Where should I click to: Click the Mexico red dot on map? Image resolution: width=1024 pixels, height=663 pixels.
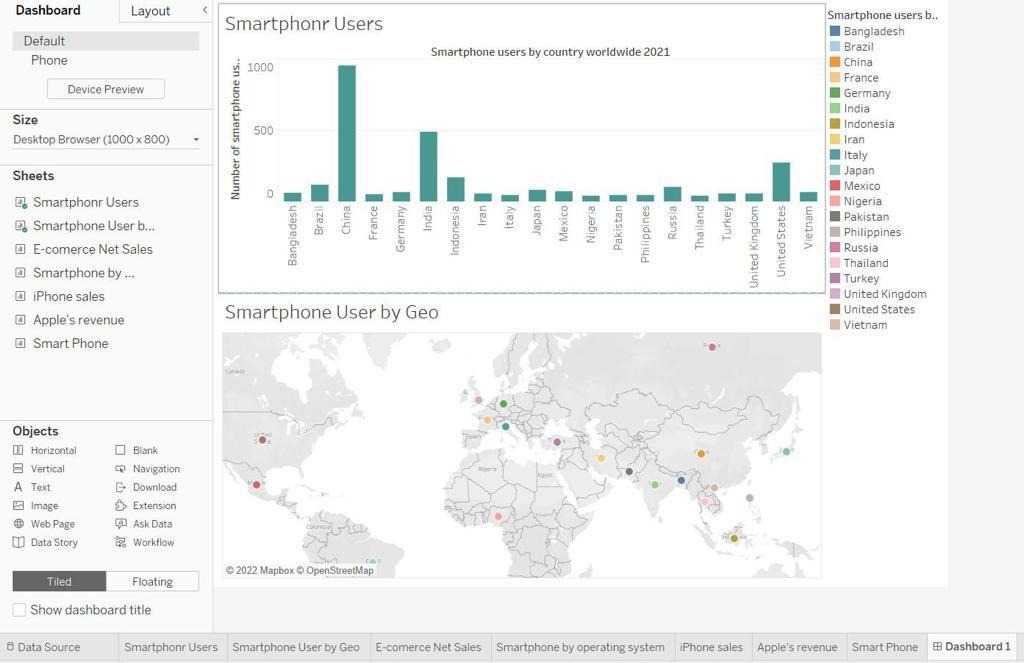click(x=257, y=485)
